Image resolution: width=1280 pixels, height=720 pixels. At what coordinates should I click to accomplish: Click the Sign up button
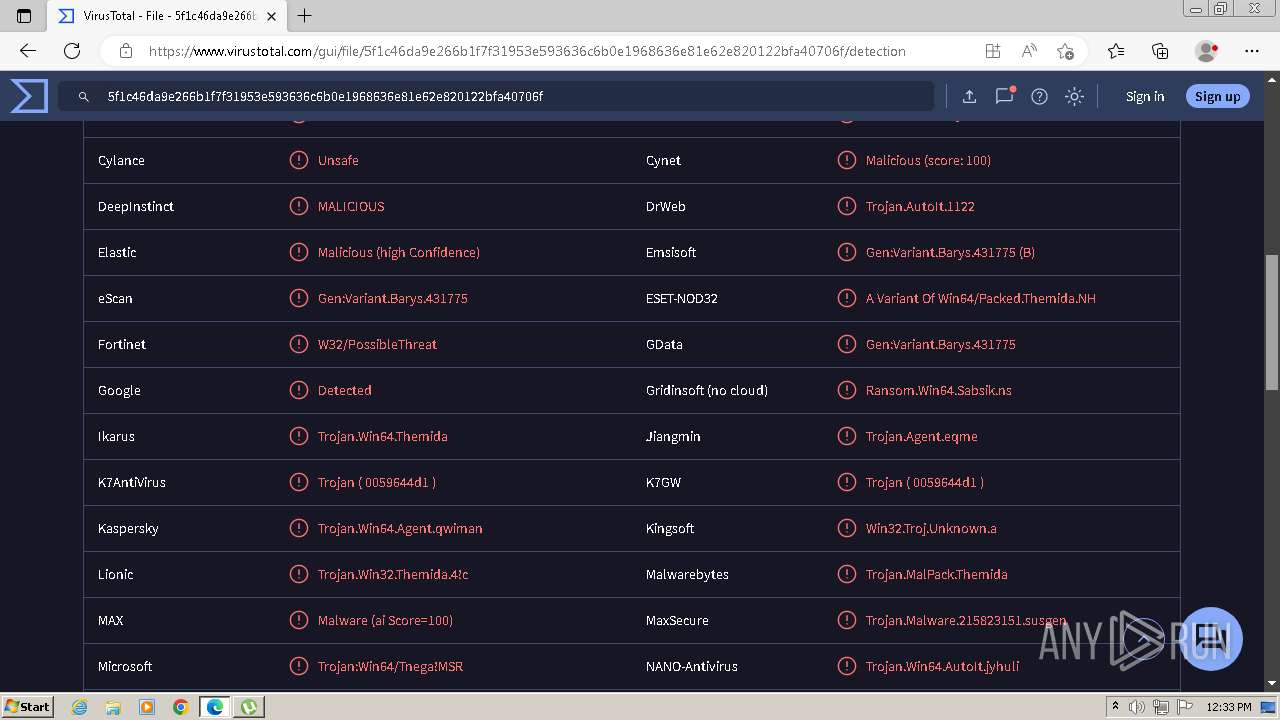pos(1217,97)
